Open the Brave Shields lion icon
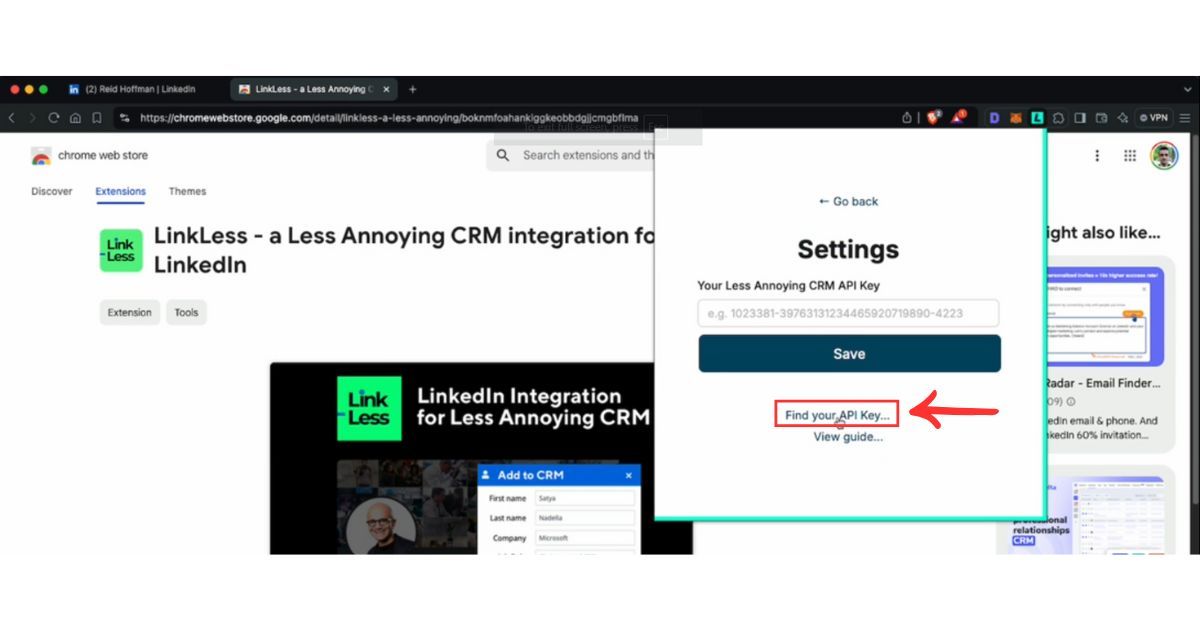This screenshot has width=1200, height=630. pyautogui.click(x=934, y=117)
